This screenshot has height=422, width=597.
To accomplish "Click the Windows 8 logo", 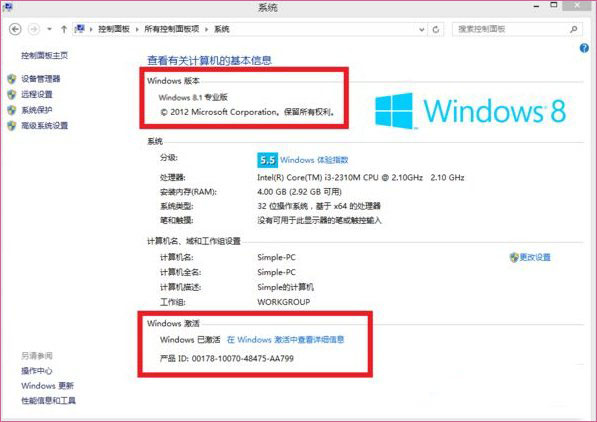I will coord(470,111).
